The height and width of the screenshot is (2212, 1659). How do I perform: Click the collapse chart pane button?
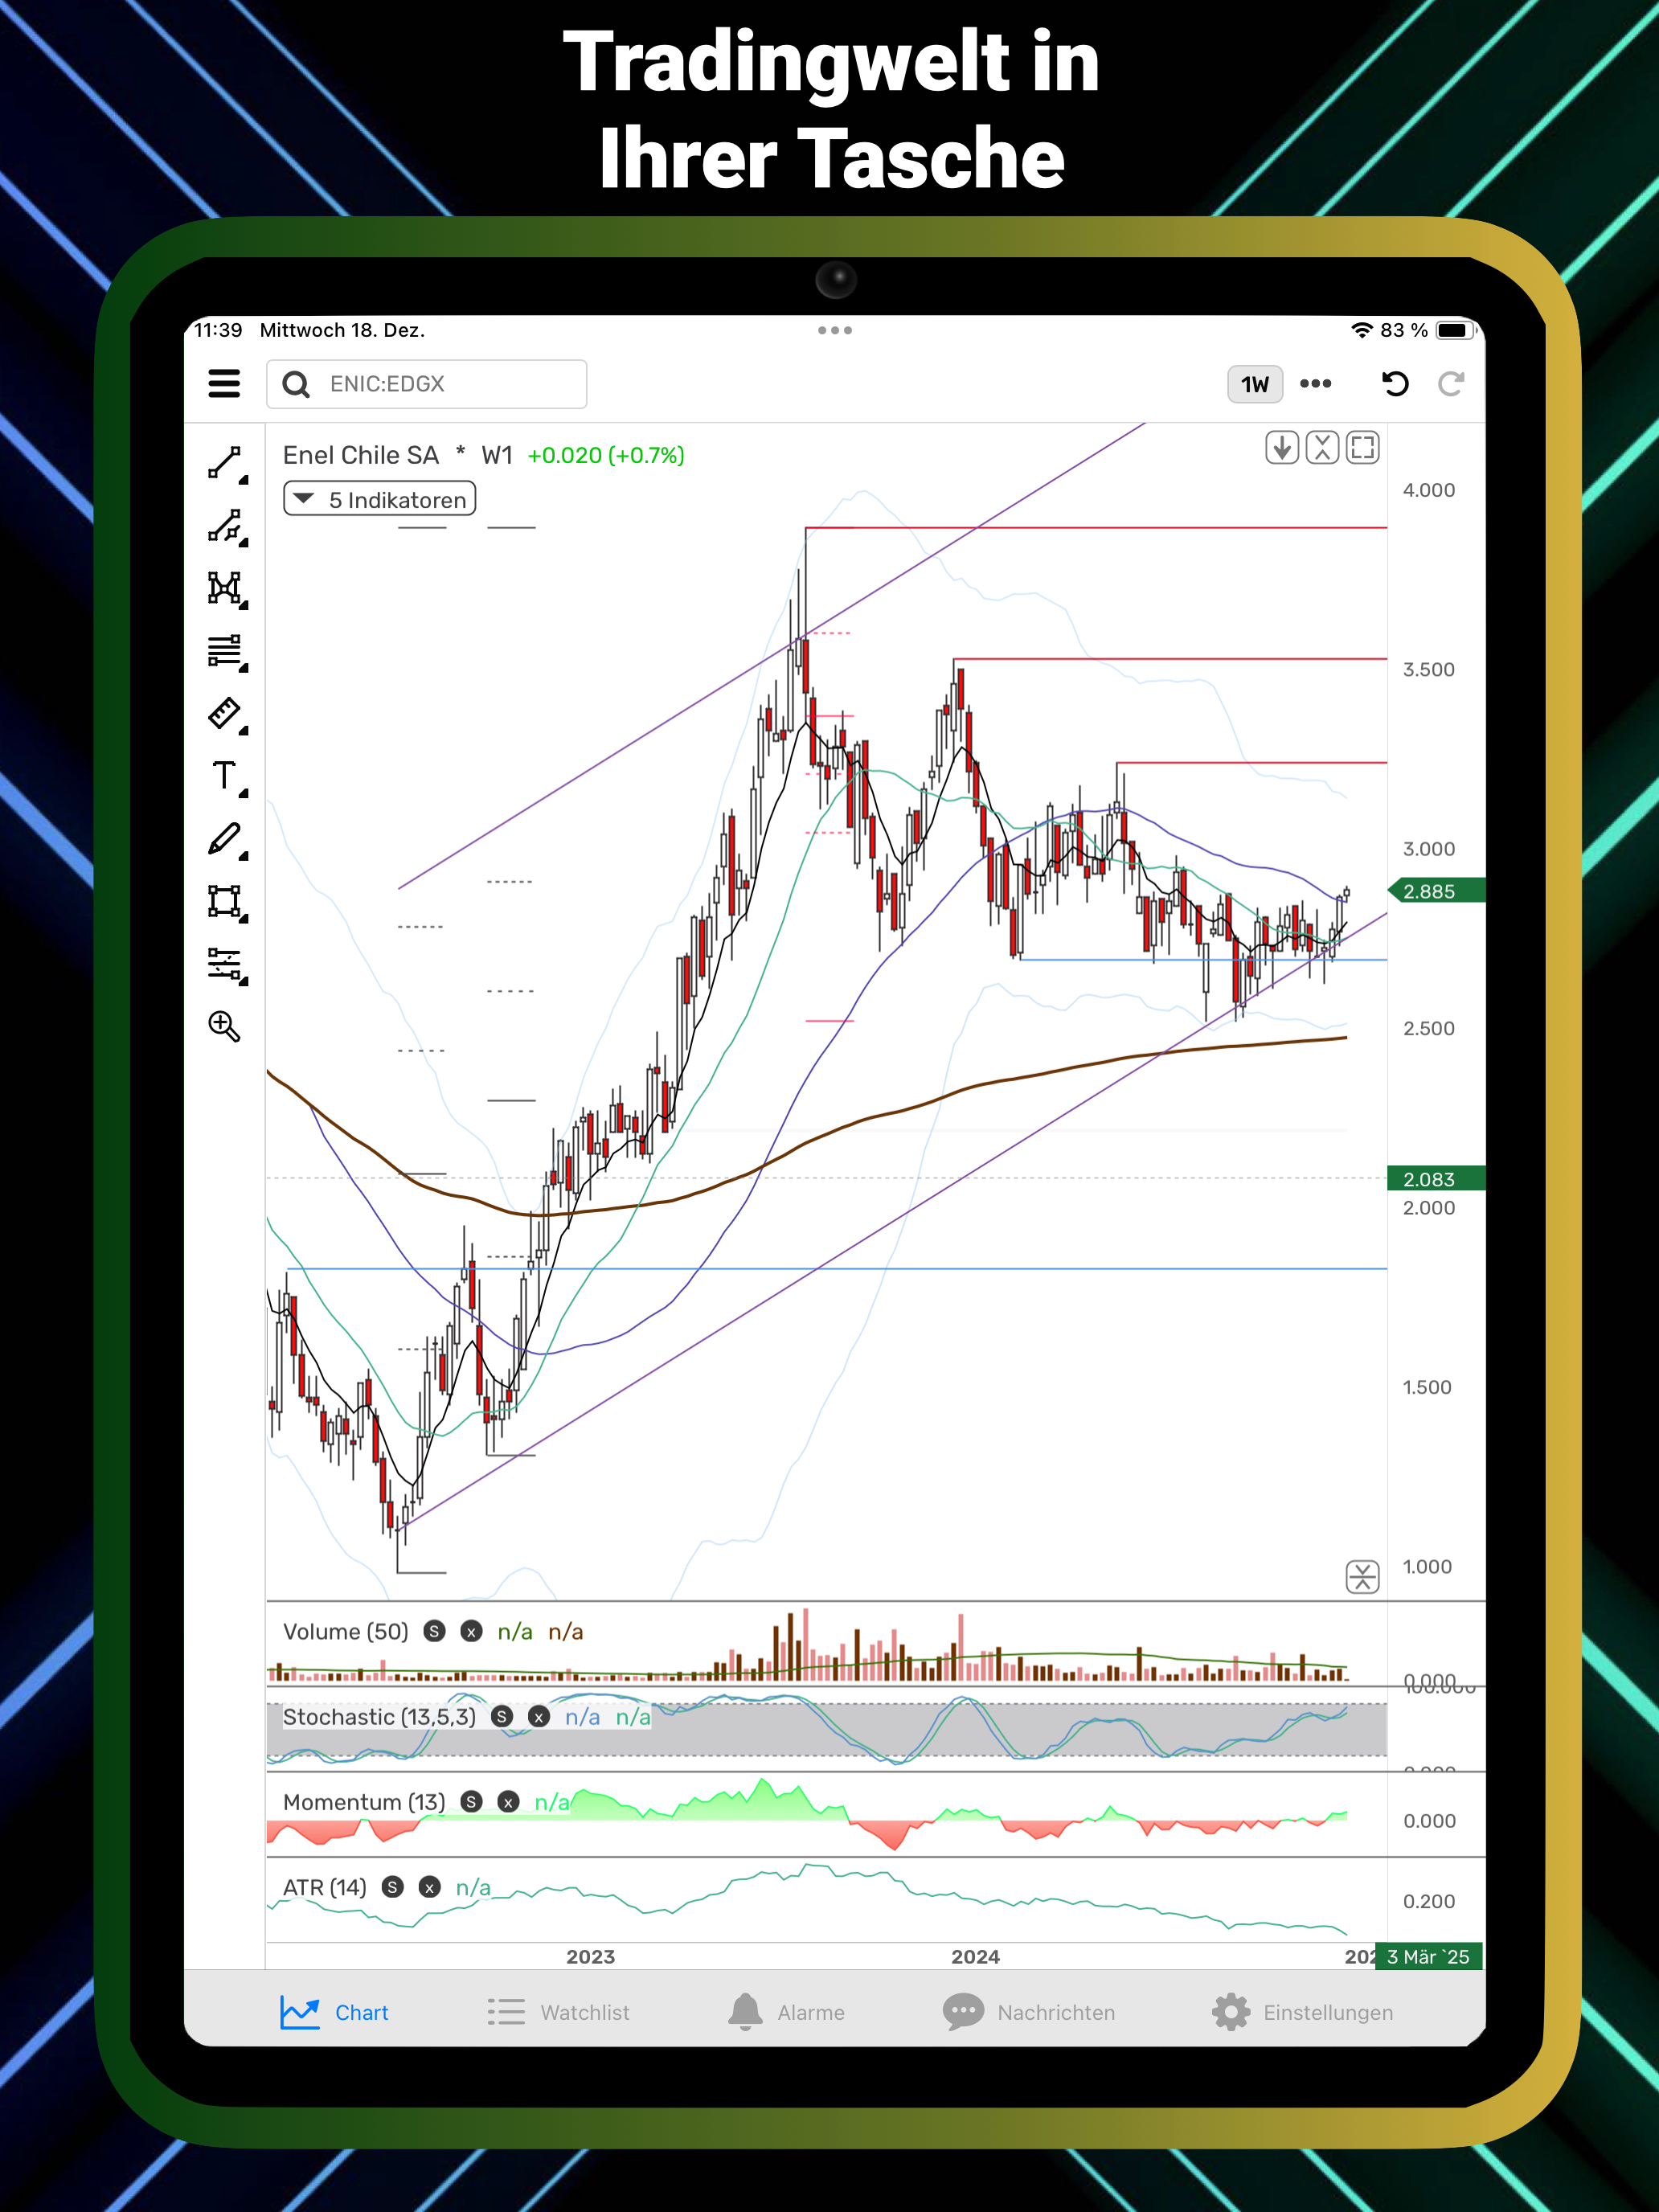(x=1322, y=447)
